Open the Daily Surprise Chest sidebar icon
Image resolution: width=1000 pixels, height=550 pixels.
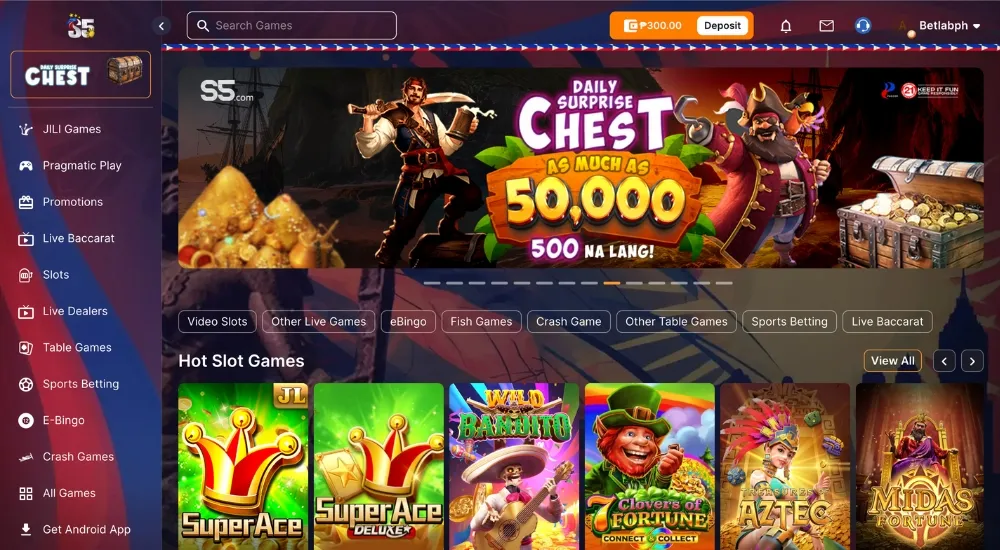coord(80,75)
